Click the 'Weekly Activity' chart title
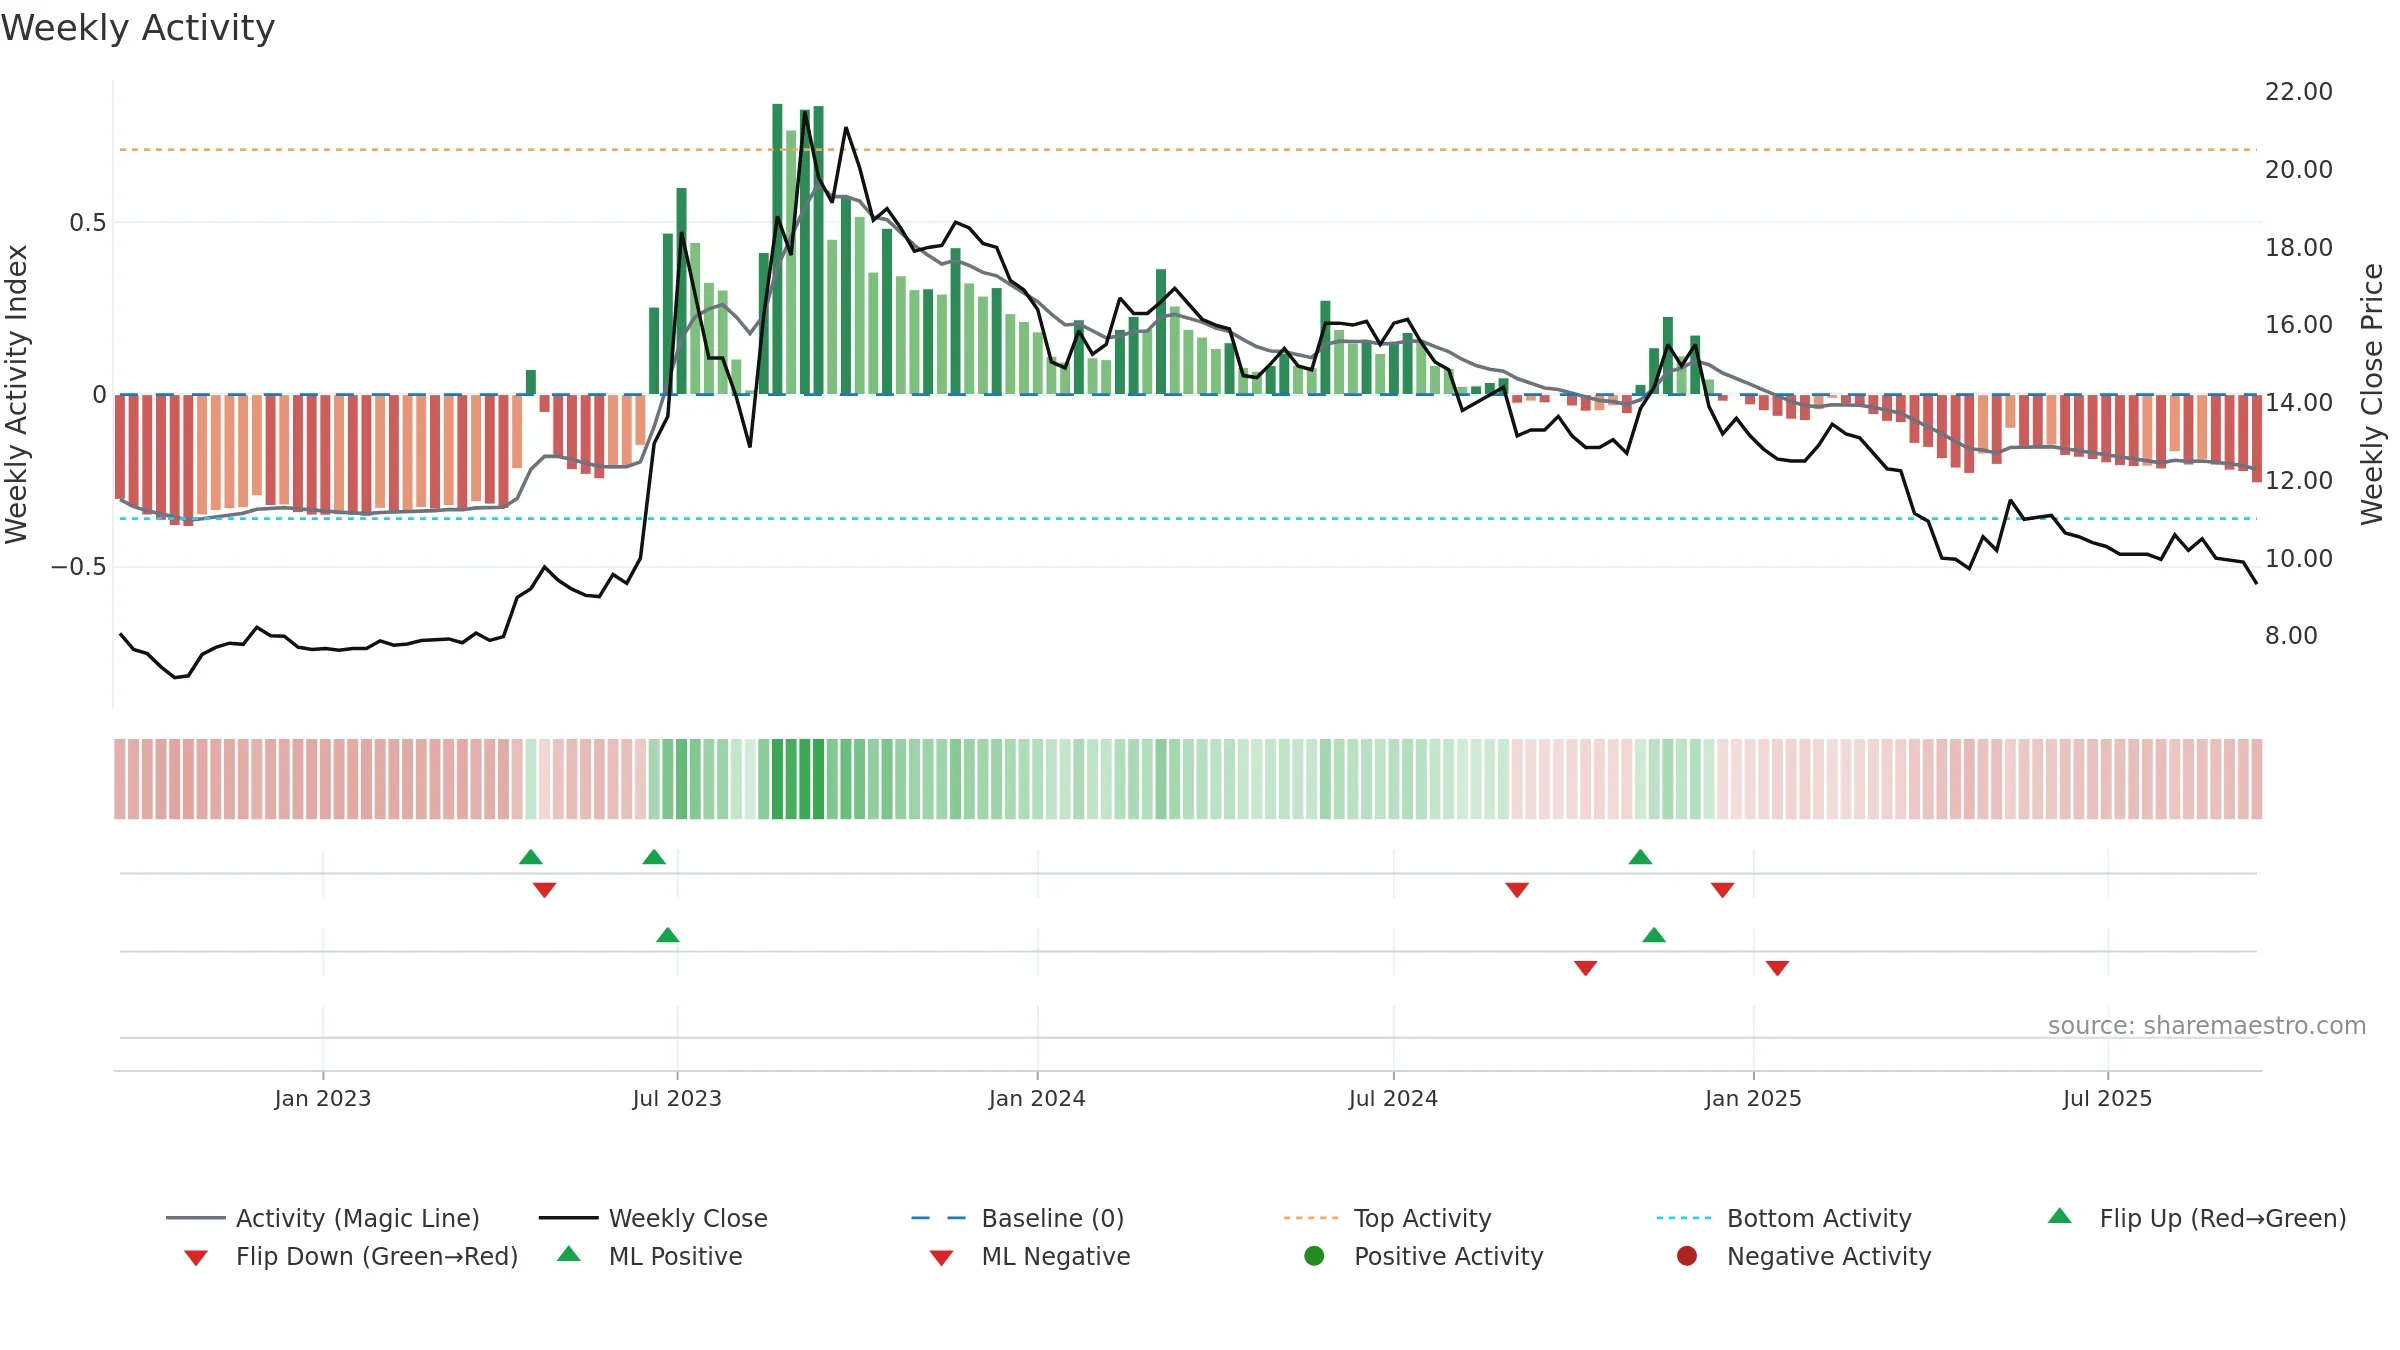The image size is (2400, 1350). (138, 28)
